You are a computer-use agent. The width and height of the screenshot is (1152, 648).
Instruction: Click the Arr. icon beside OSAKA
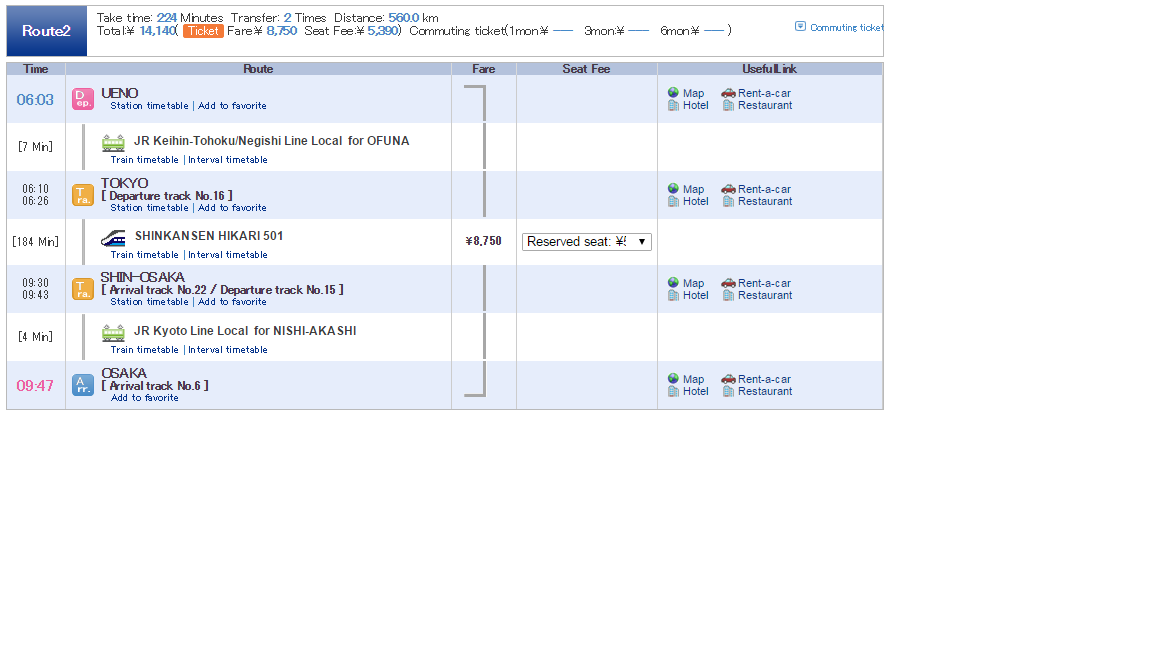pyautogui.click(x=83, y=385)
